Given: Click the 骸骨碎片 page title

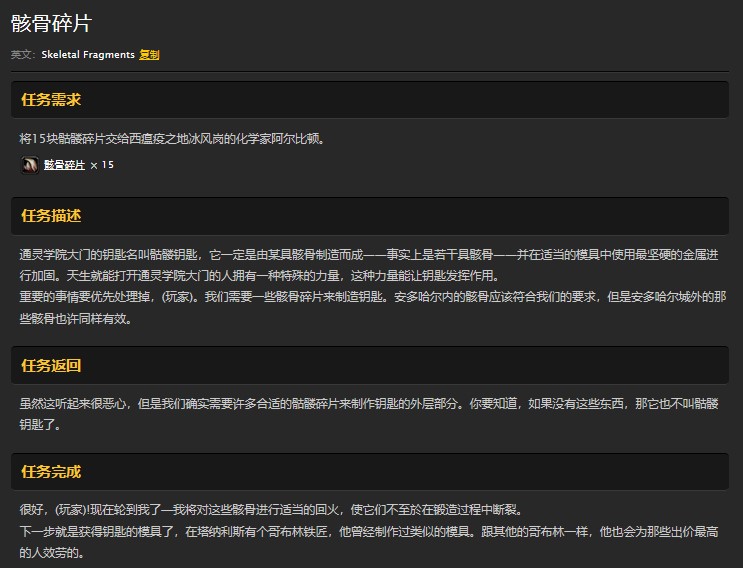Looking at the screenshot, I should pos(51,24).
